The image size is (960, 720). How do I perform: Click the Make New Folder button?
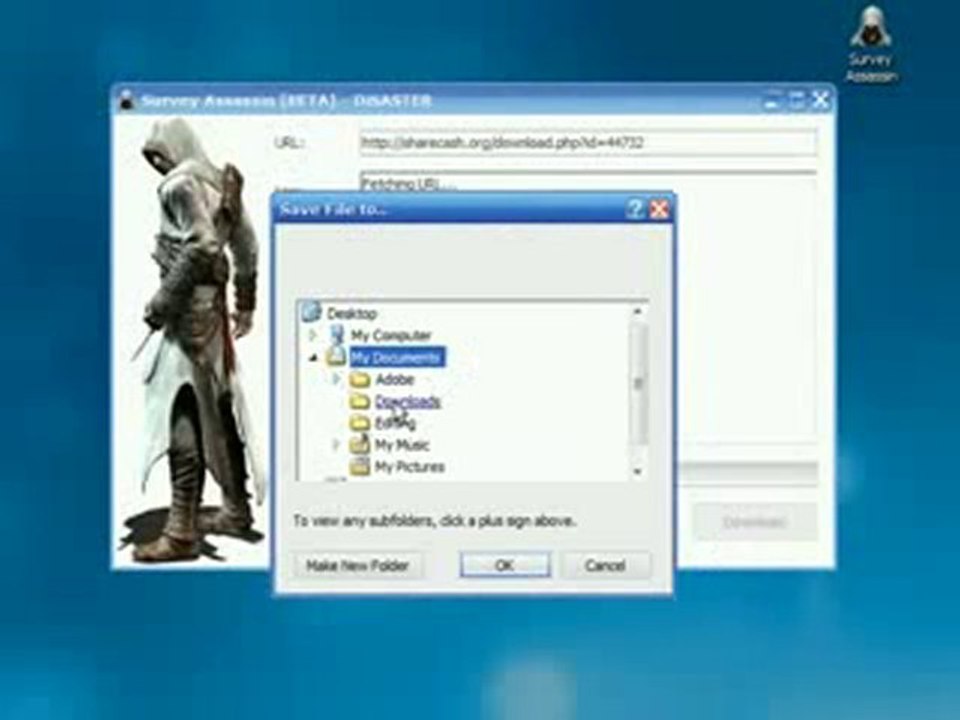pos(358,565)
